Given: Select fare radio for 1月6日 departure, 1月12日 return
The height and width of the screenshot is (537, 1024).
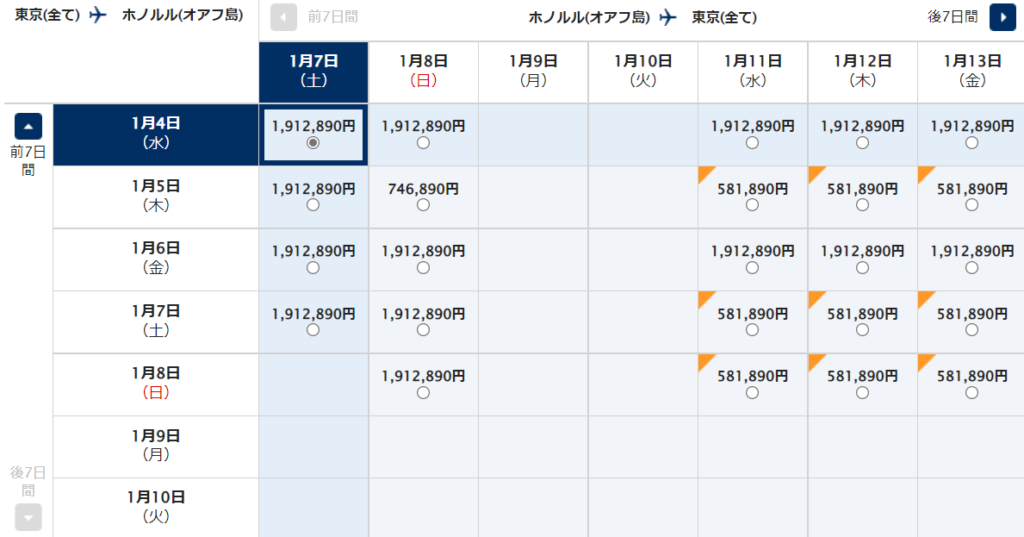Looking at the screenshot, I should (x=862, y=268).
